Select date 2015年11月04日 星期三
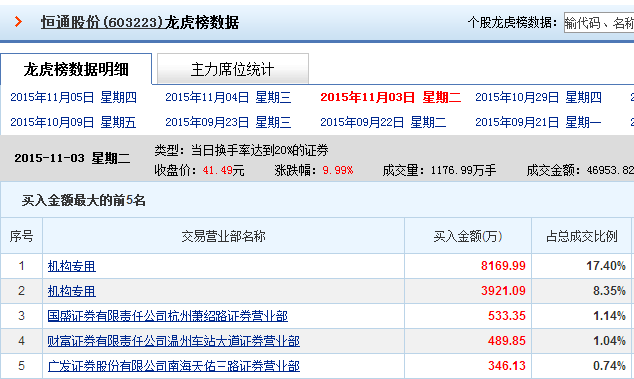The width and height of the screenshot is (634, 379). pos(228,97)
